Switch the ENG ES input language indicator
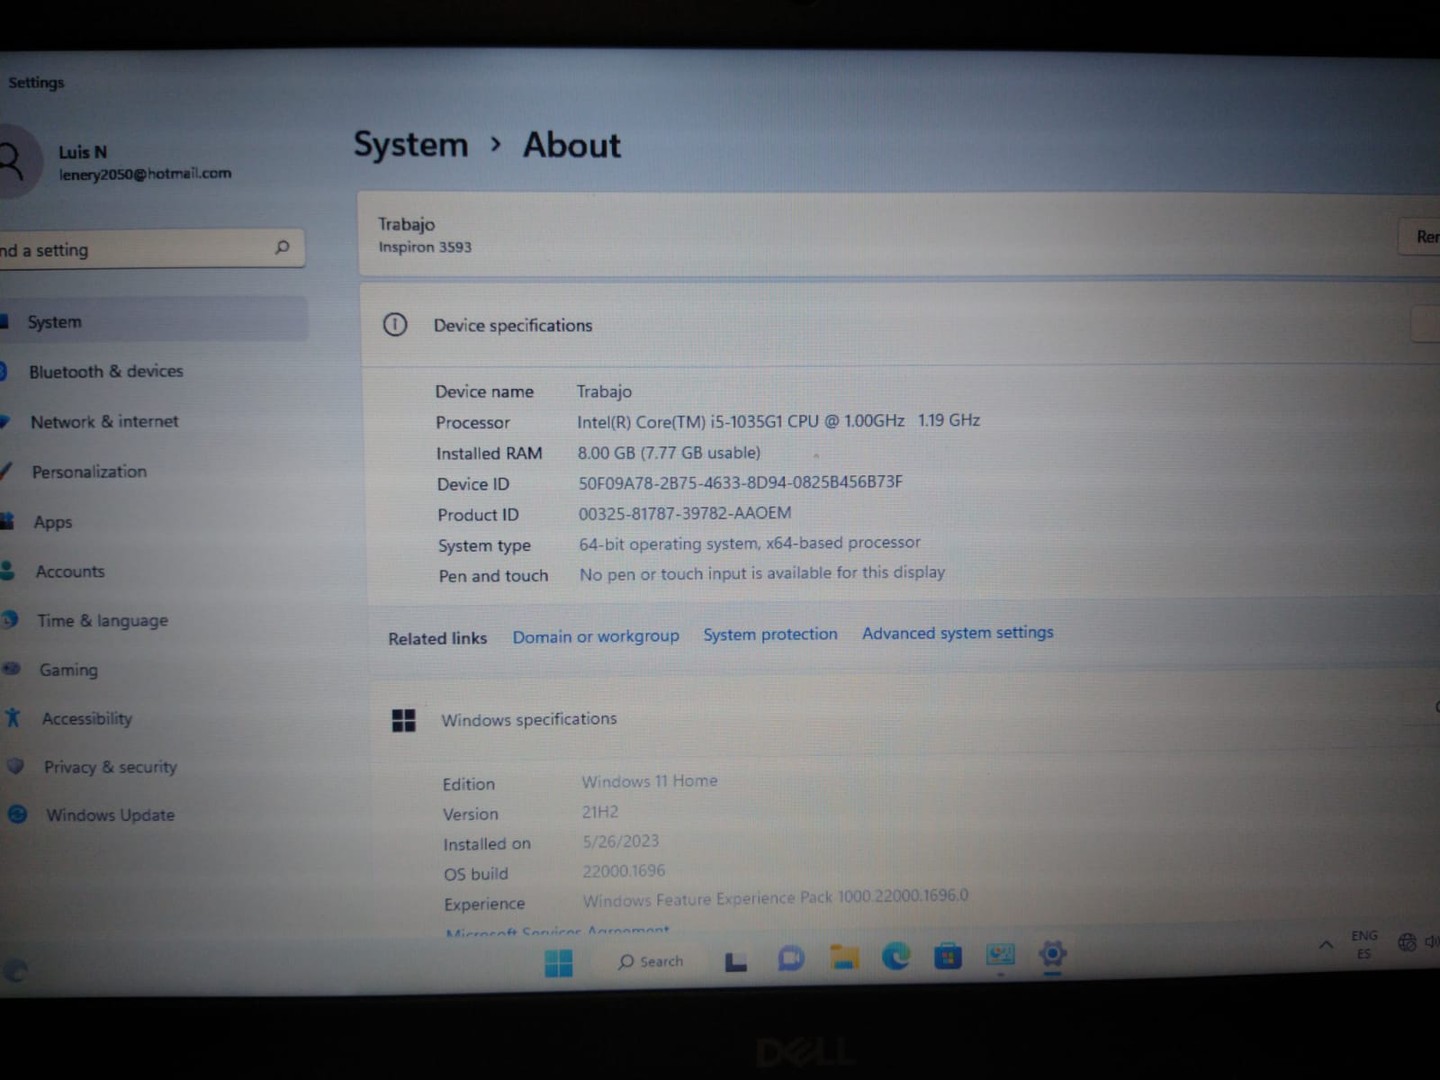 click(x=1364, y=944)
